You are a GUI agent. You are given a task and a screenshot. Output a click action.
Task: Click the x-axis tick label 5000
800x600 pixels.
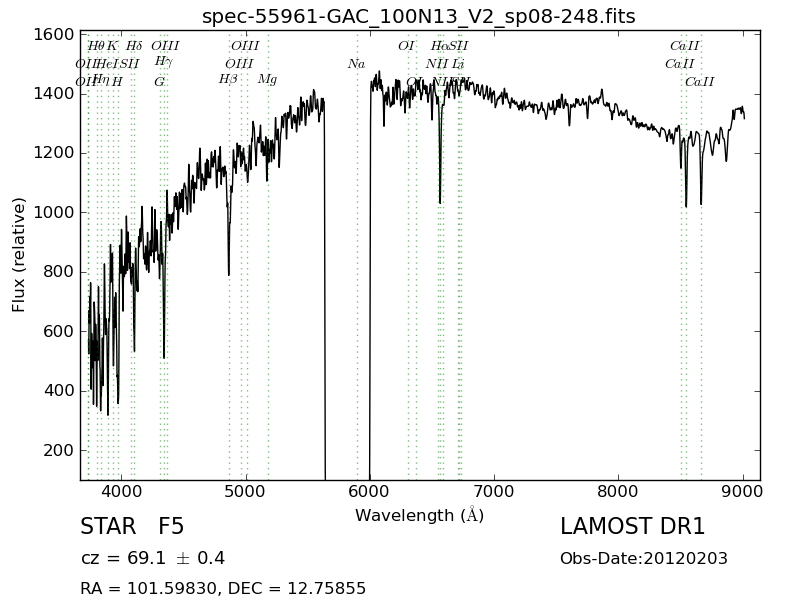(x=246, y=492)
